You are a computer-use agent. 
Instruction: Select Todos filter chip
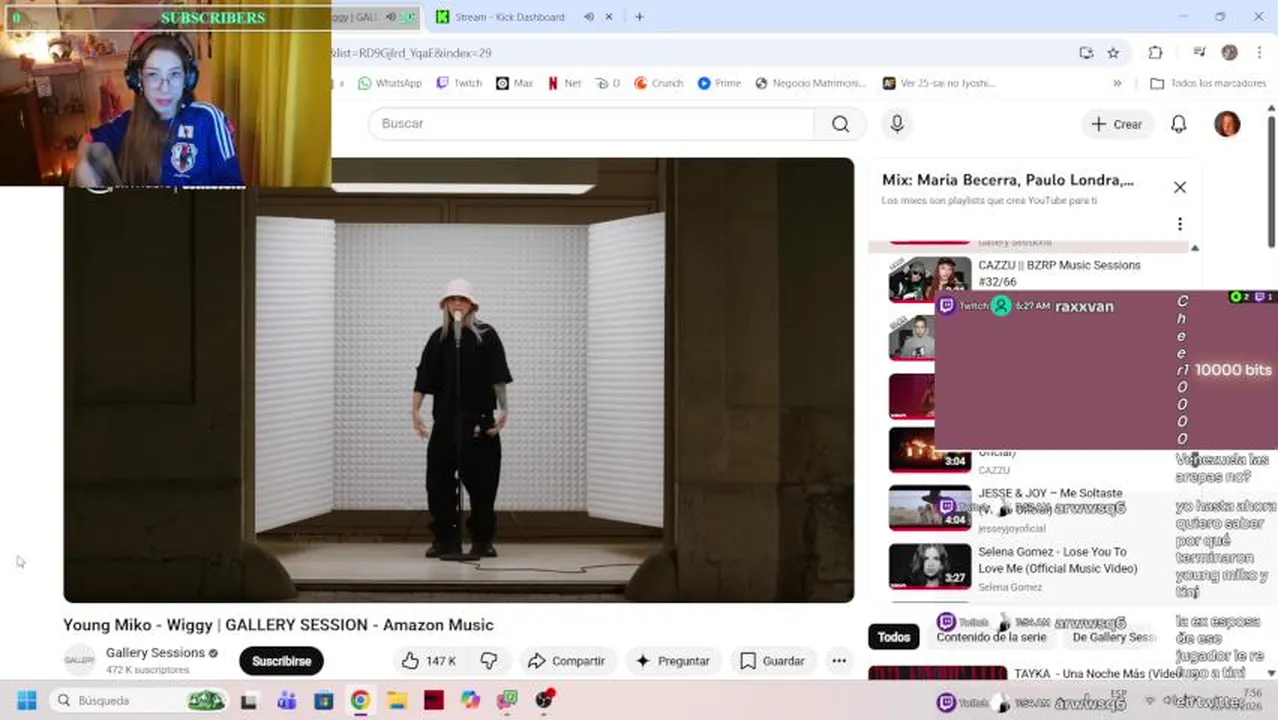(894, 637)
